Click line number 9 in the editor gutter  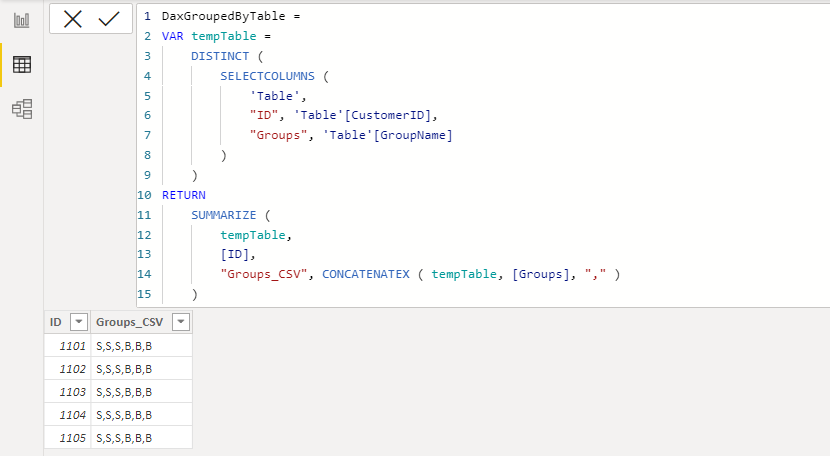[147, 175]
